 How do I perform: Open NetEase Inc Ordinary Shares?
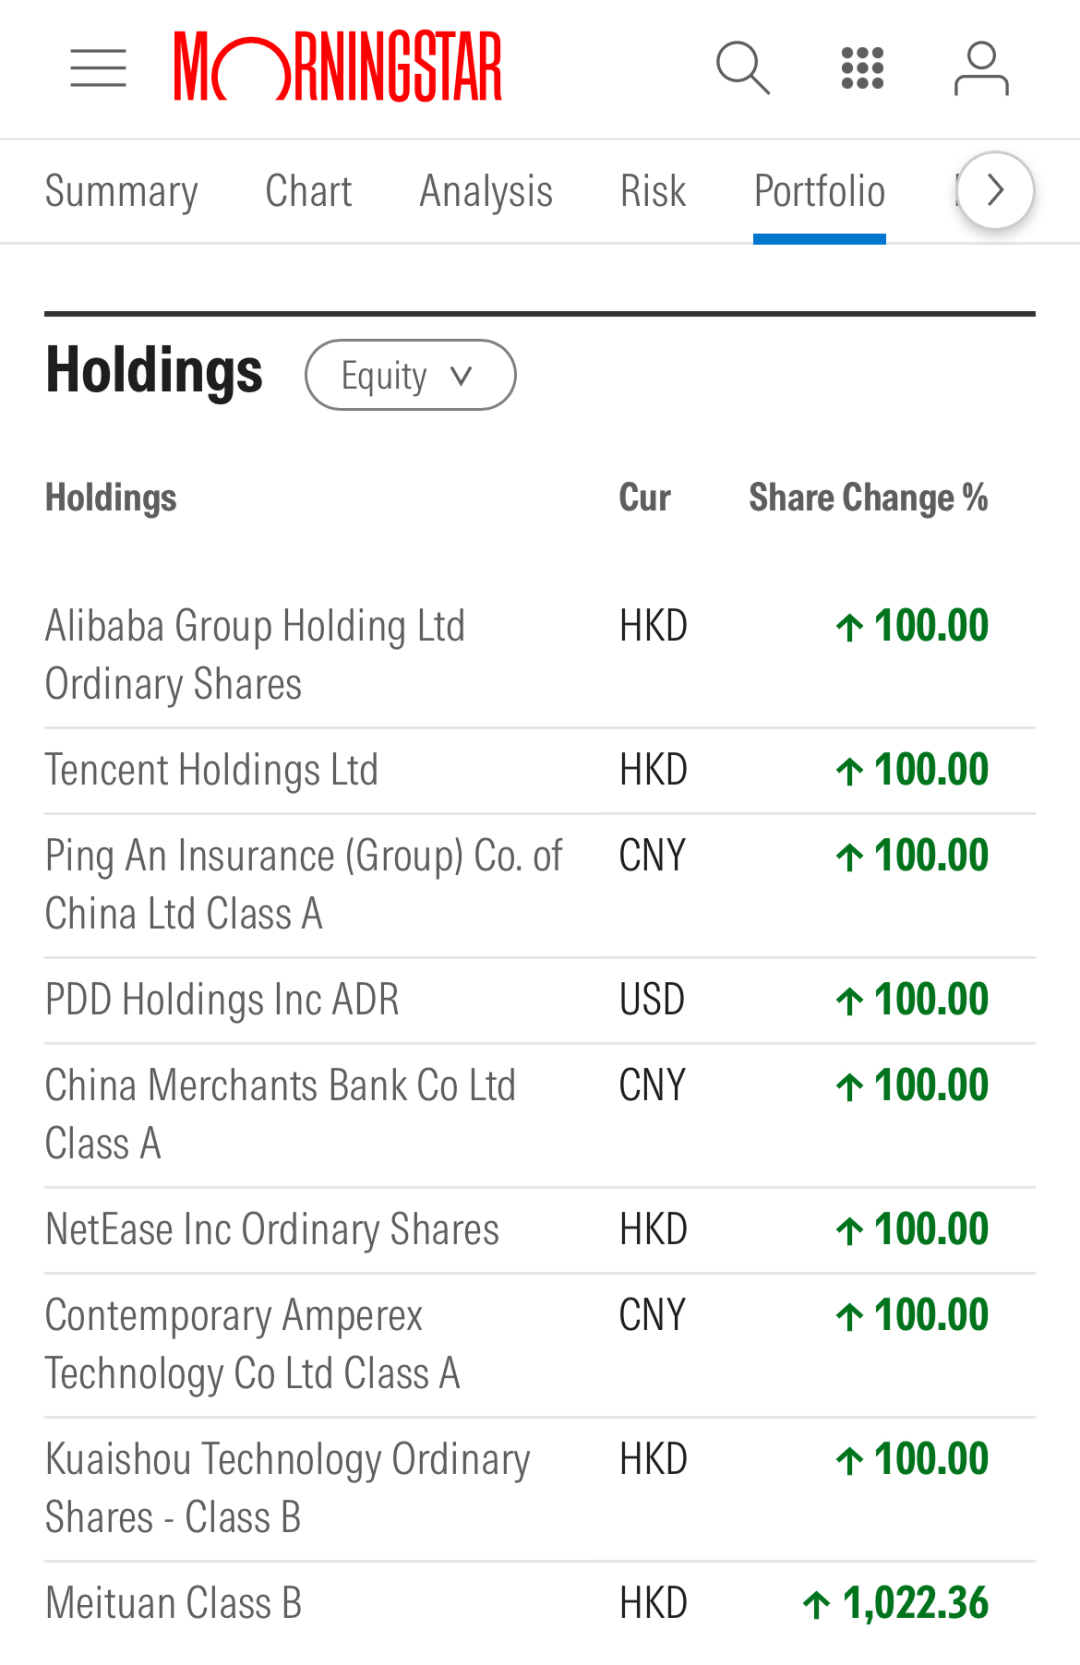(272, 1229)
